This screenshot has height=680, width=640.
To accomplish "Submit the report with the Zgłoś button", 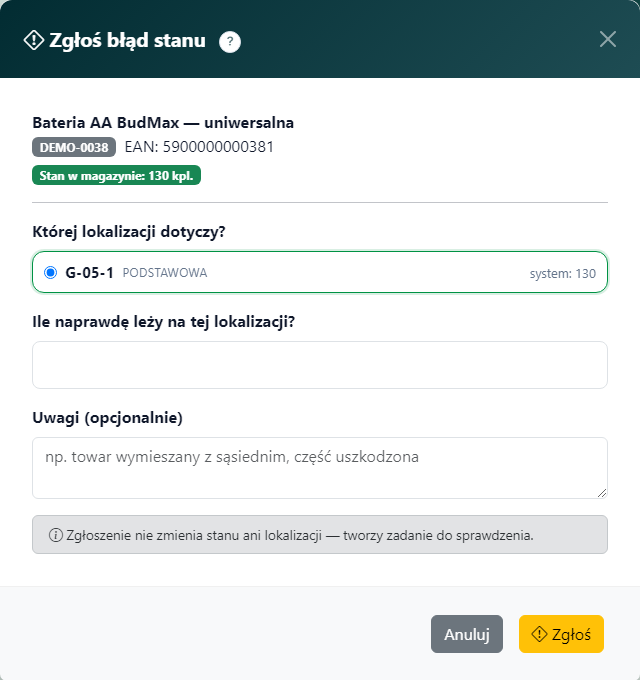I will click(x=561, y=634).
